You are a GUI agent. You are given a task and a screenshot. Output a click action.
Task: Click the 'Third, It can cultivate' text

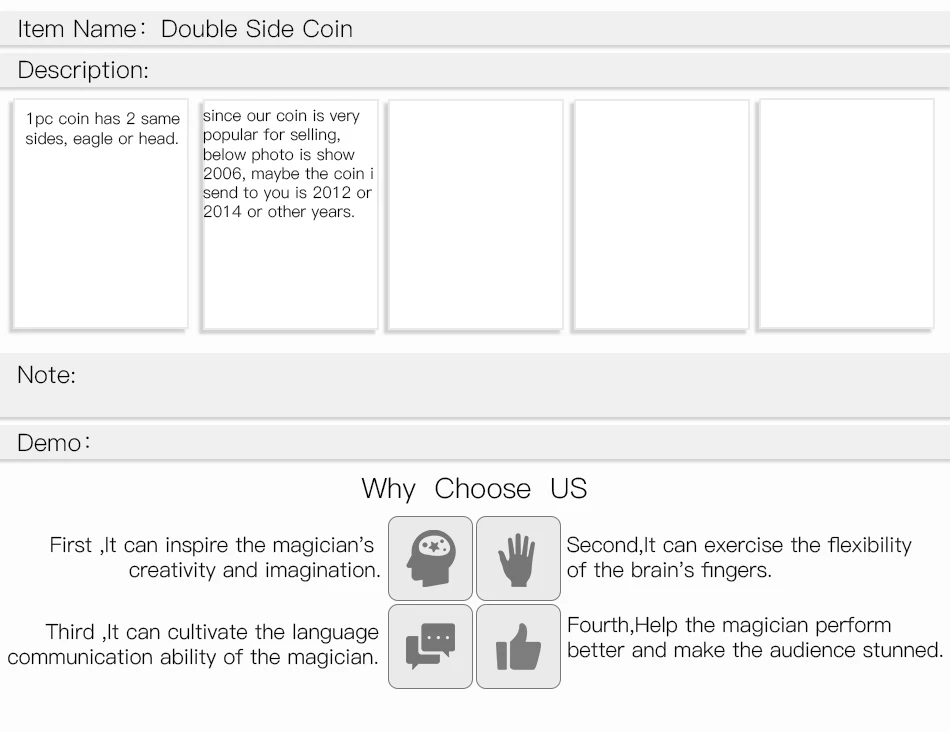coord(193,644)
